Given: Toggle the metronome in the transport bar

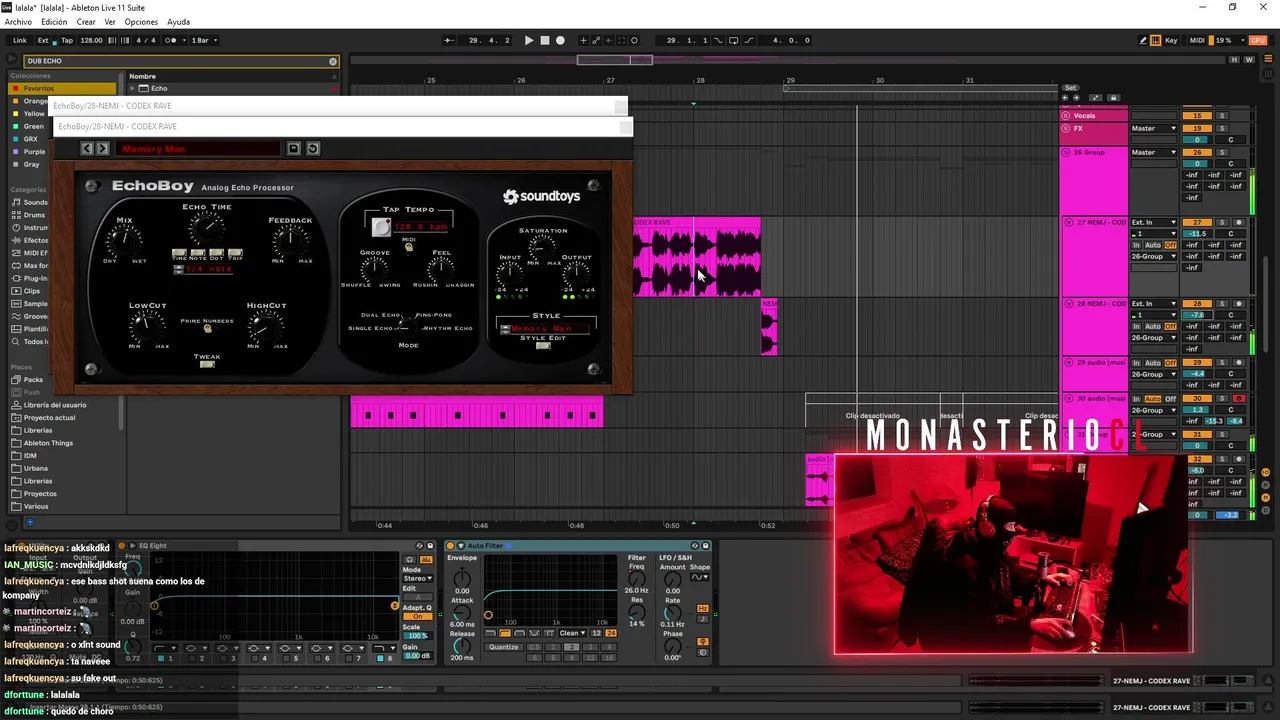Looking at the screenshot, I should pyautogui.click(x=172, y=40).
